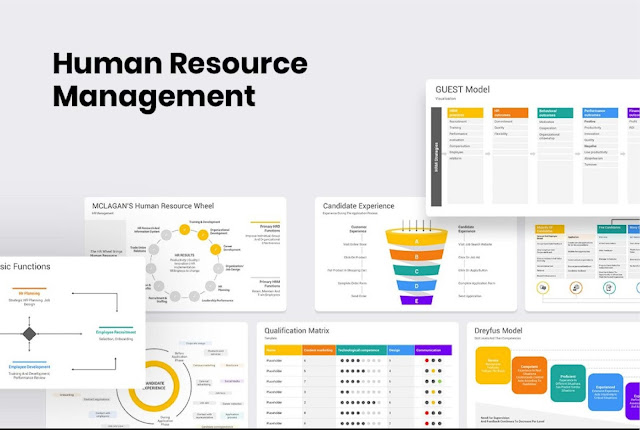
Task: Click the Employee Recruitment label
Action: click(116, 332)
